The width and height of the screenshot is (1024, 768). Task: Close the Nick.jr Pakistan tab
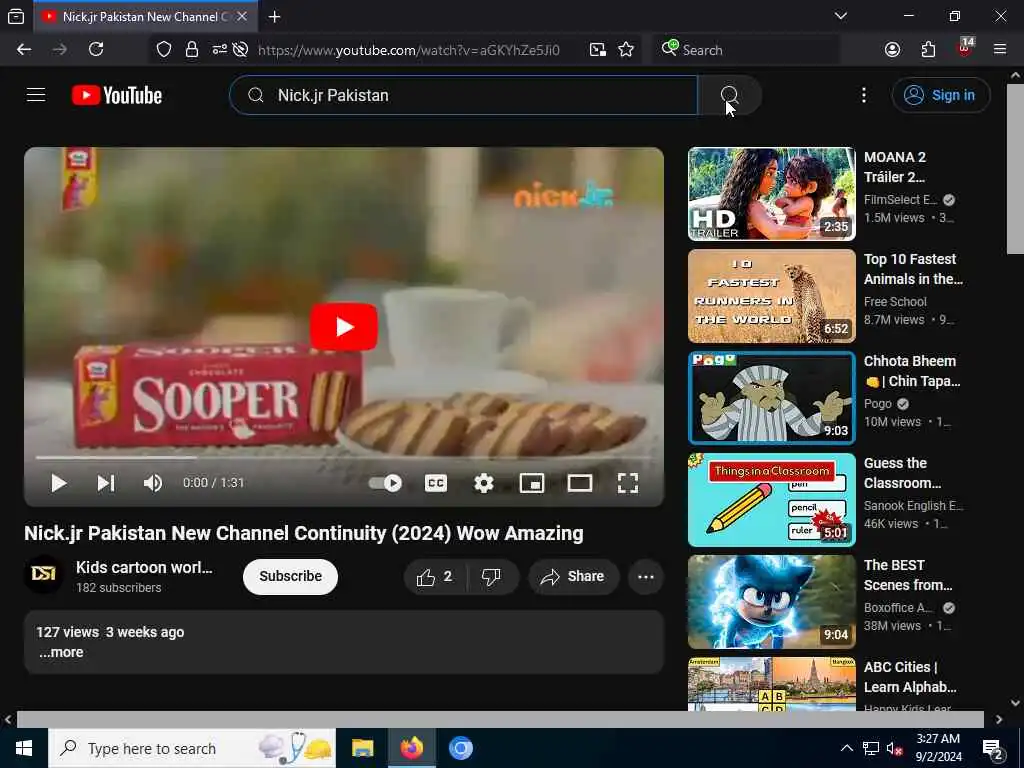[242, 17]
